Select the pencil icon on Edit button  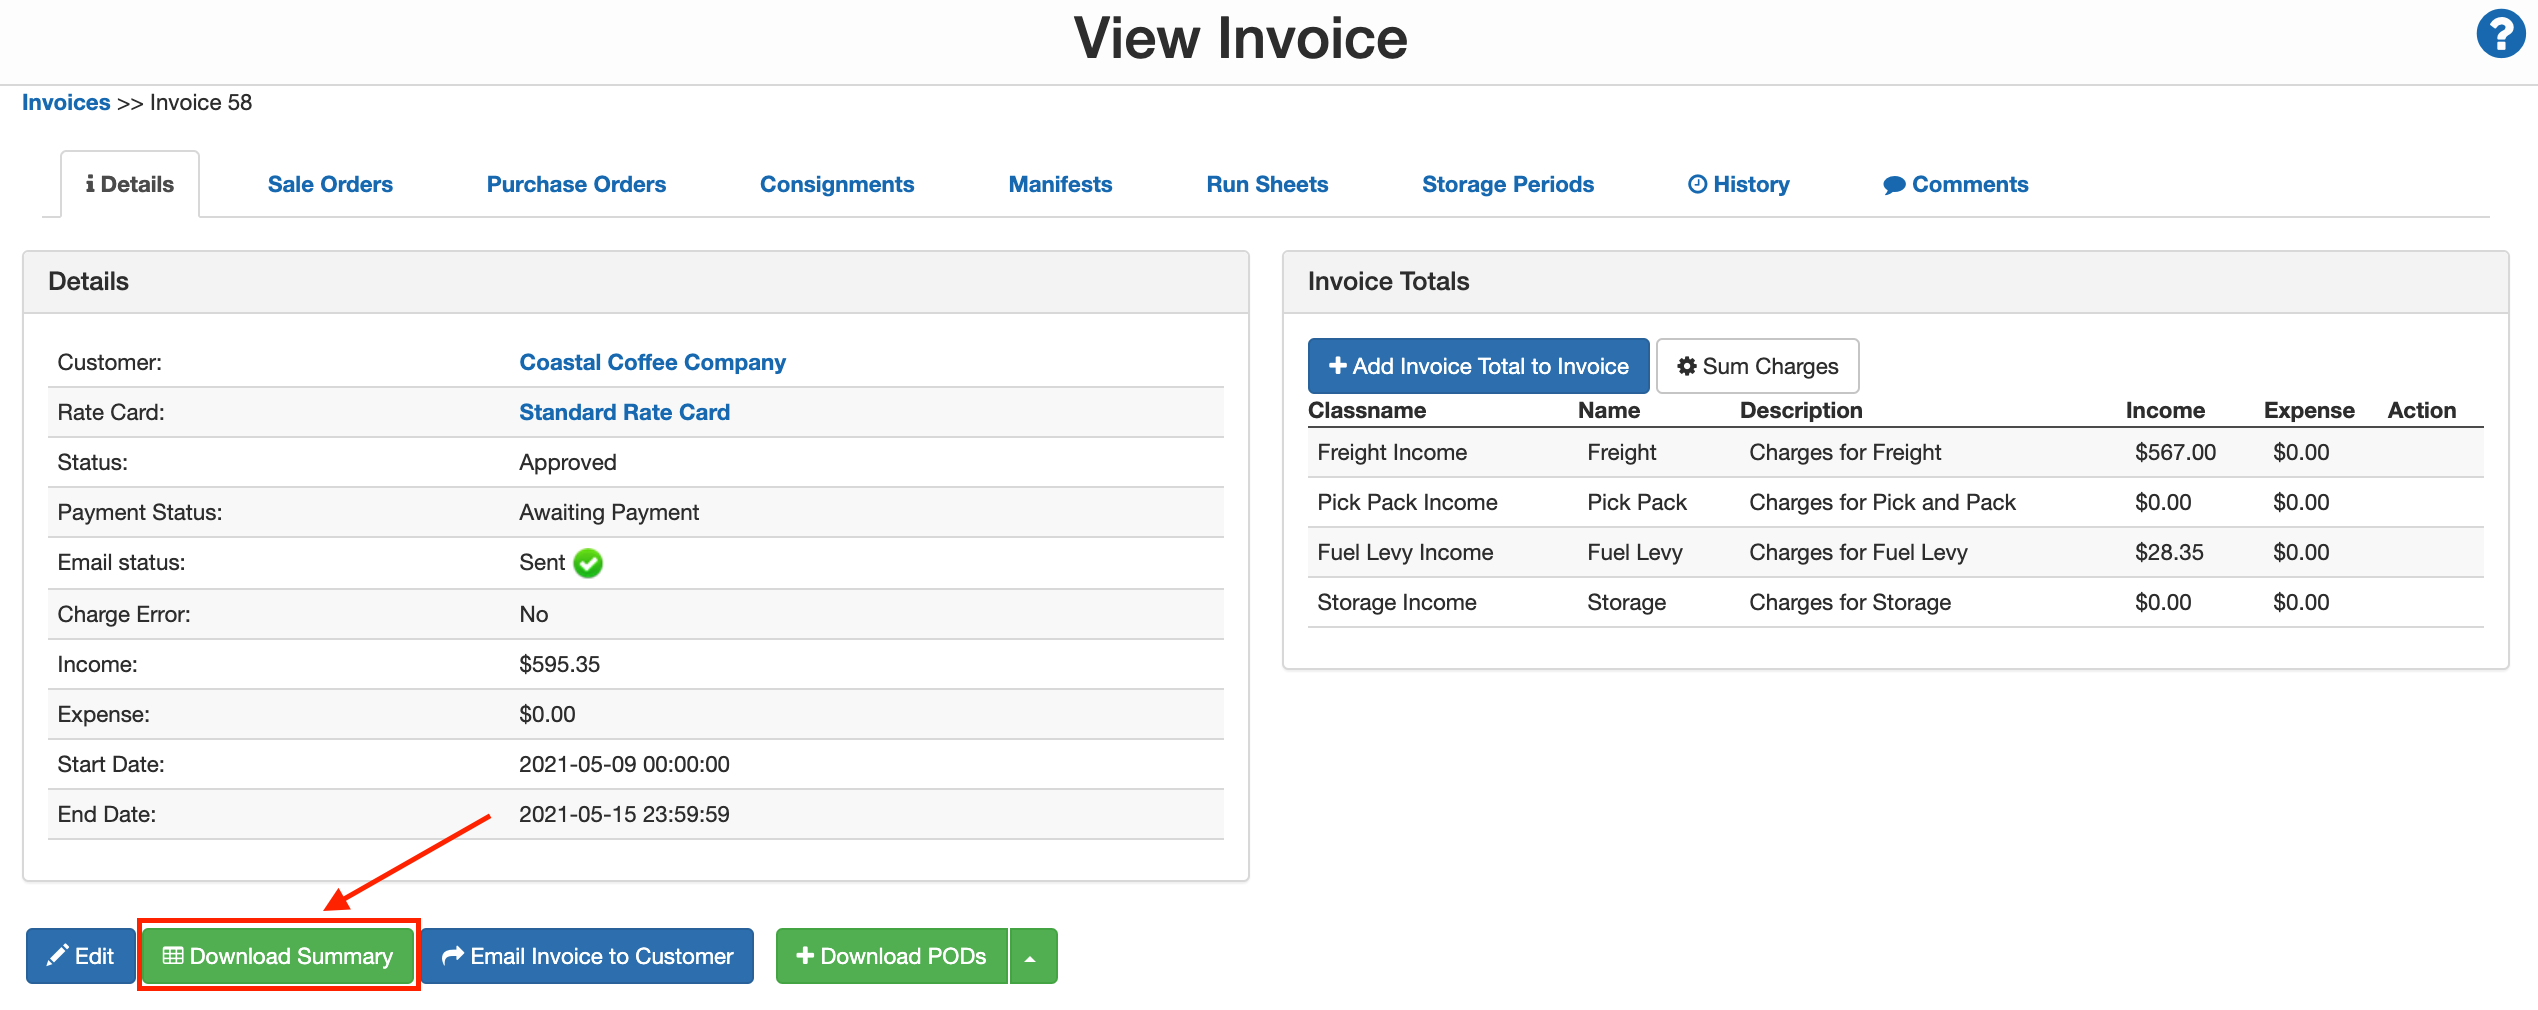(57, 955)
